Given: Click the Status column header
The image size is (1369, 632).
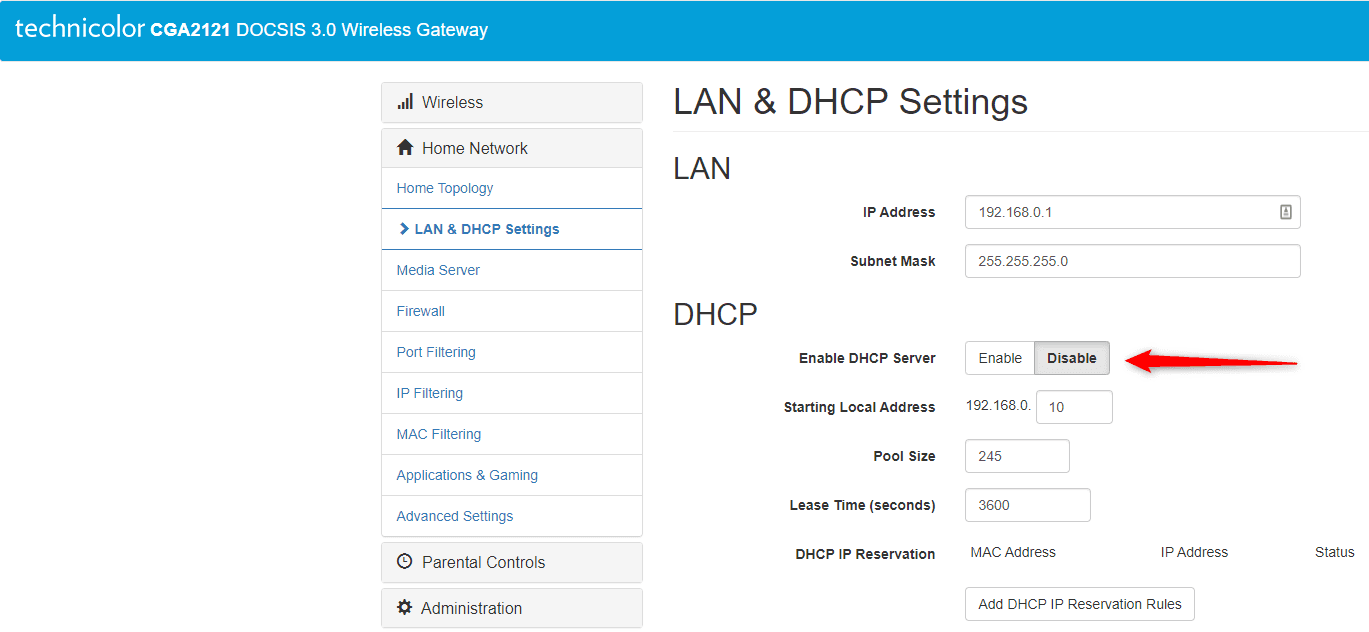Looking at the screenshot, I should pos(1335,552).
